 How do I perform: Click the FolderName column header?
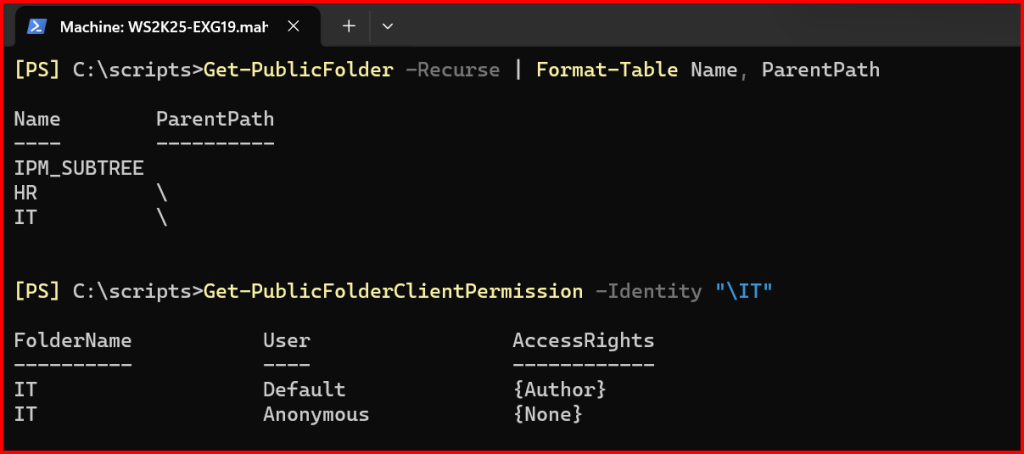point(73,340)
